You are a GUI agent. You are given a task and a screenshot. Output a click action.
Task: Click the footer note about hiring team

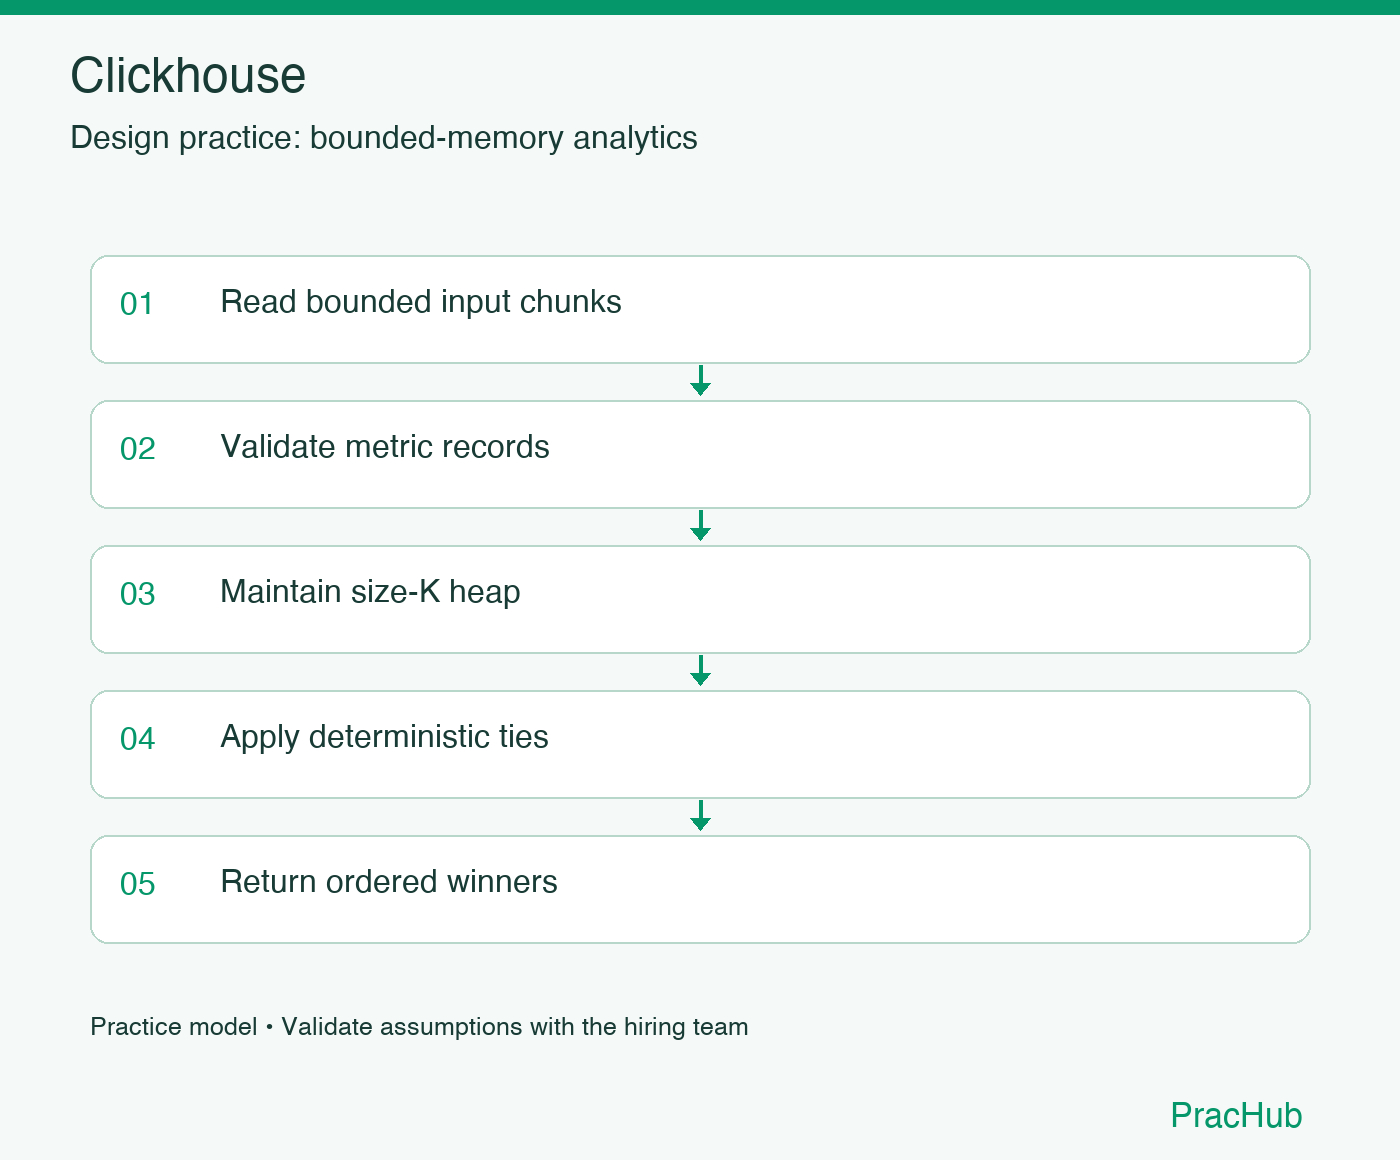click(419, 1027)
